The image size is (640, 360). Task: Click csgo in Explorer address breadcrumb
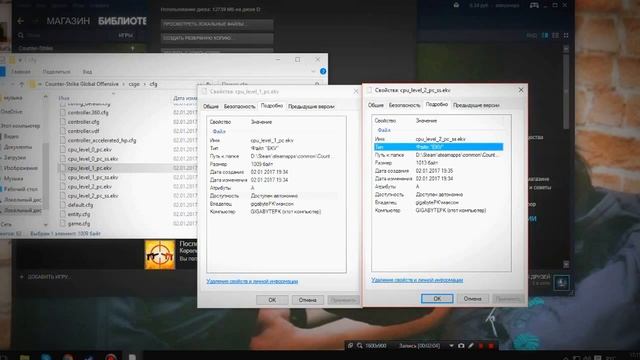tap(134, 84)
